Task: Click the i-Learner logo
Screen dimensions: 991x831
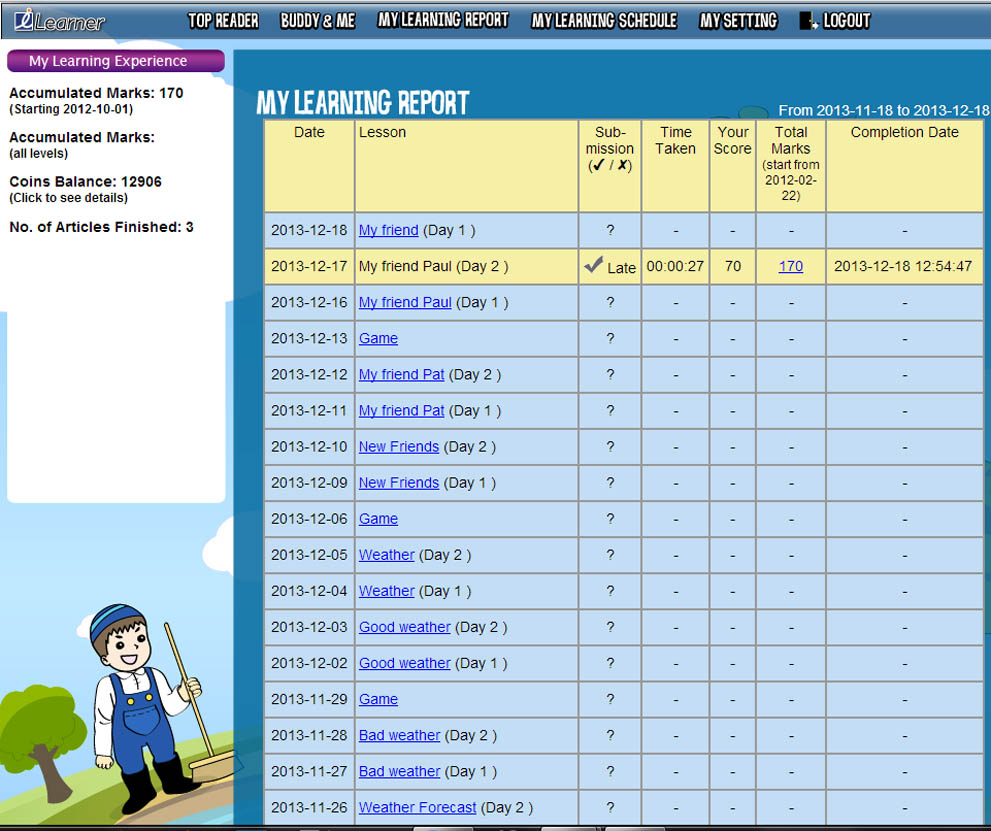Action: (58, 21)
